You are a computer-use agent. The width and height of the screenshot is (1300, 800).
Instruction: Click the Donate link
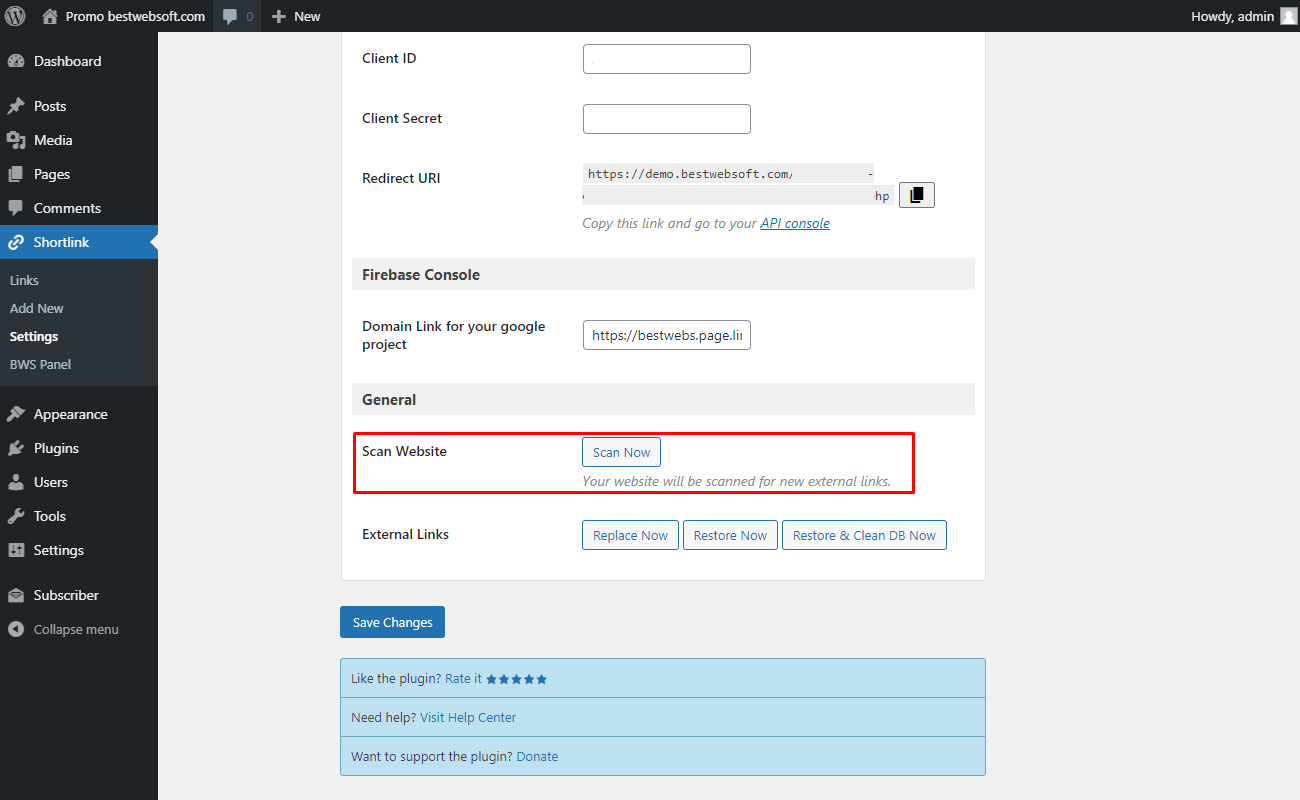click(537, 757)
